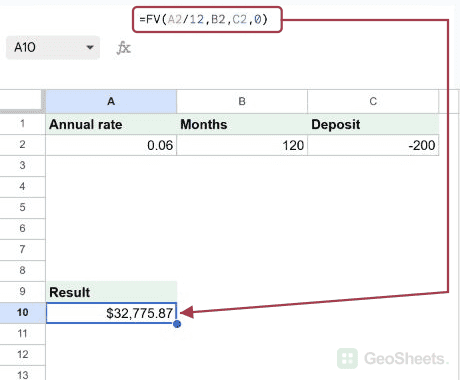Select cell containing 0.06
Image resolution: width=460 pixels, height=380 pixels.
[111, 145]
